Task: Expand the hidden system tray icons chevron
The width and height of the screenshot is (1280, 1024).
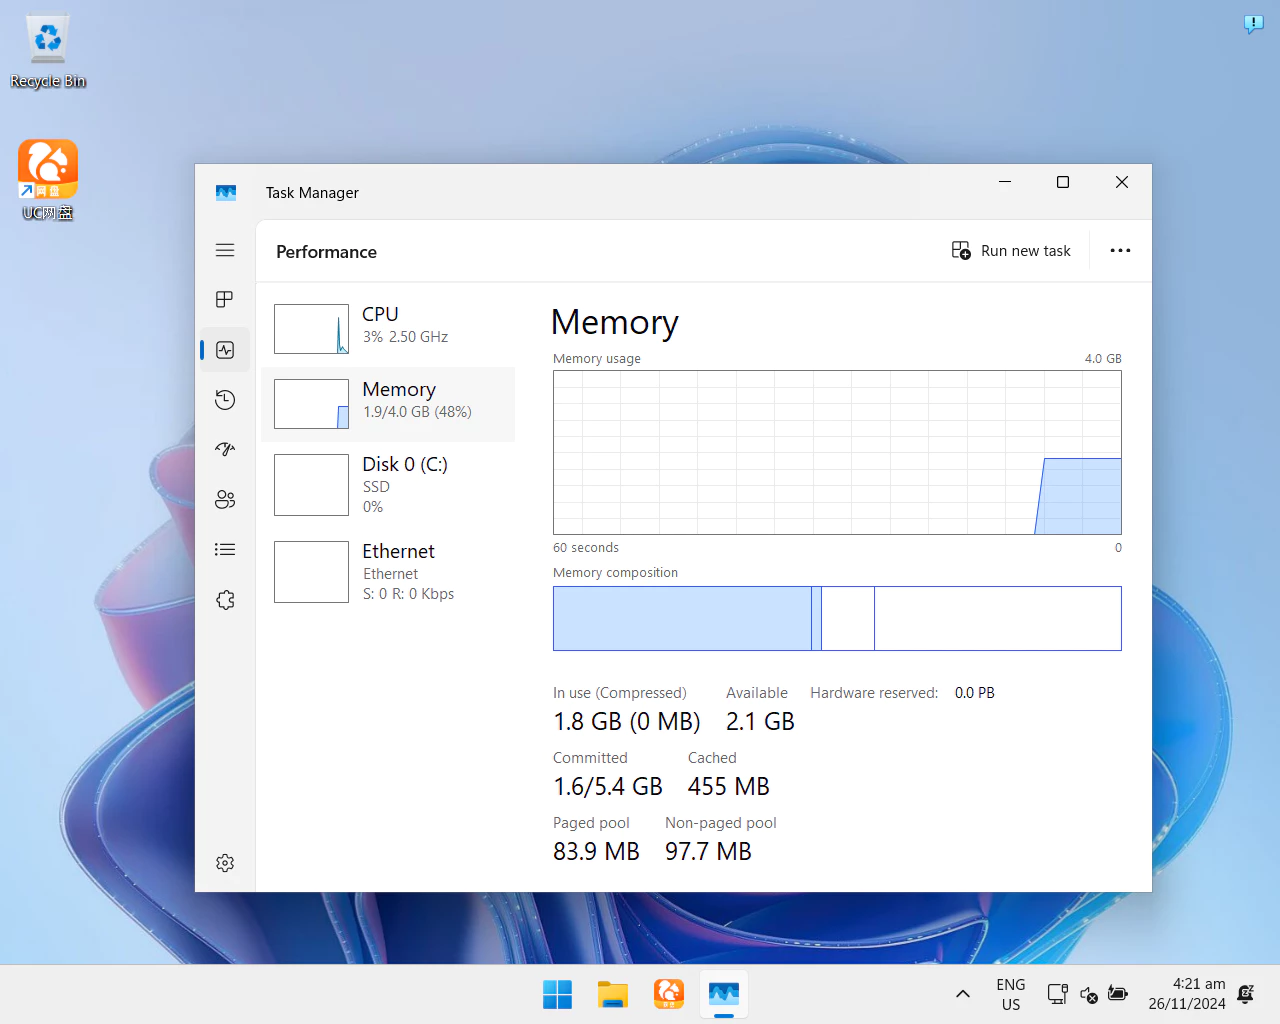Action: point(963,994)
